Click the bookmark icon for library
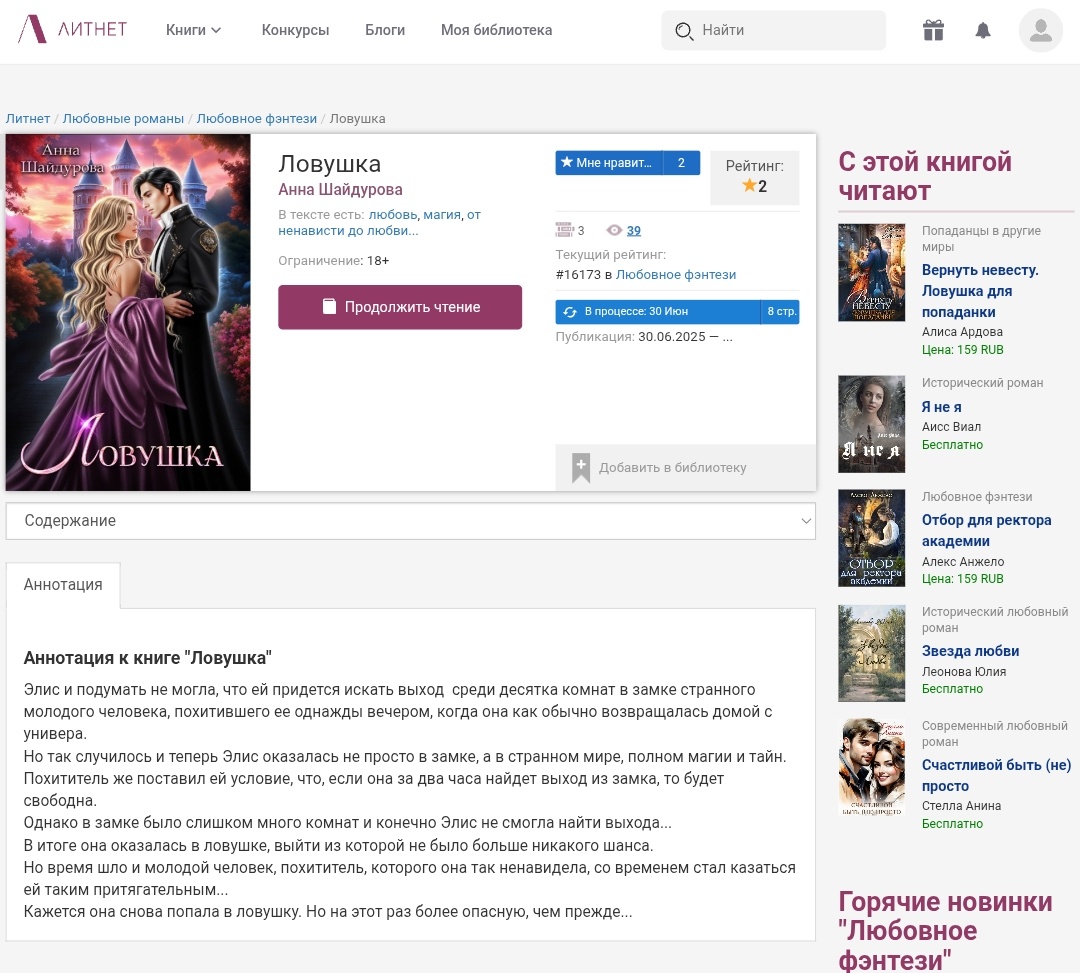The width and height of the screenshot is (1080, 973). pyautogui.click(x=581, y=468)
